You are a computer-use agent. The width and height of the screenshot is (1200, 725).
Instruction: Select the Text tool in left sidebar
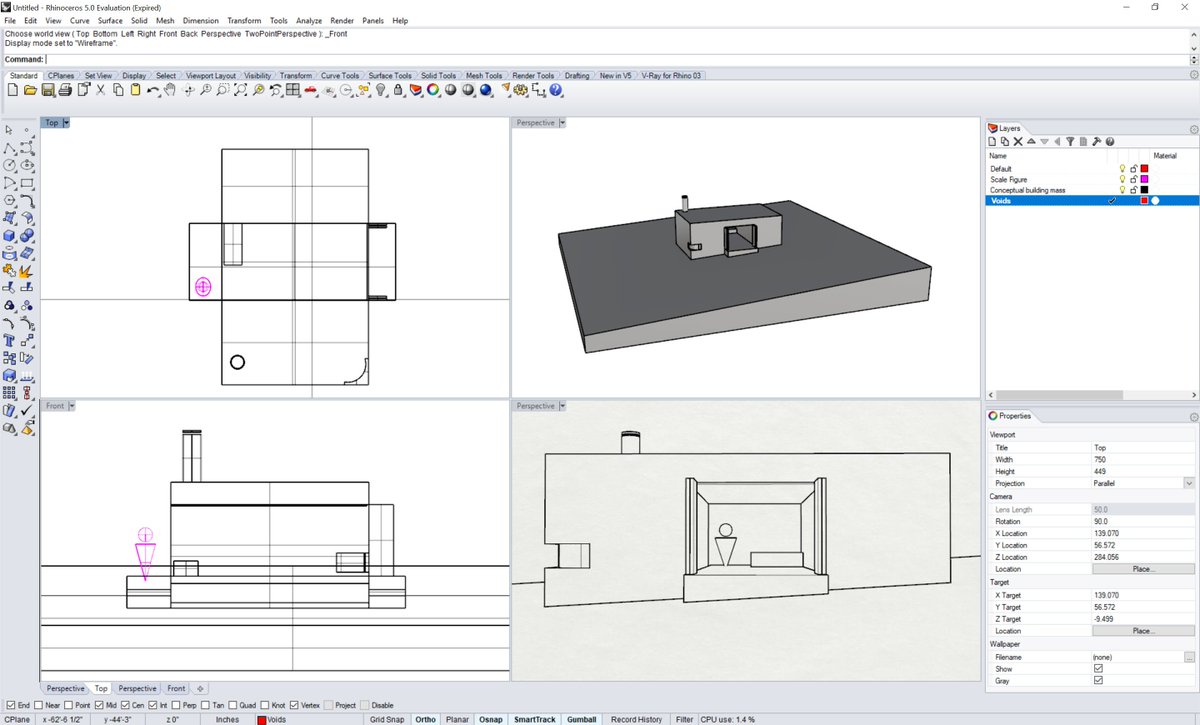[10, 338]
